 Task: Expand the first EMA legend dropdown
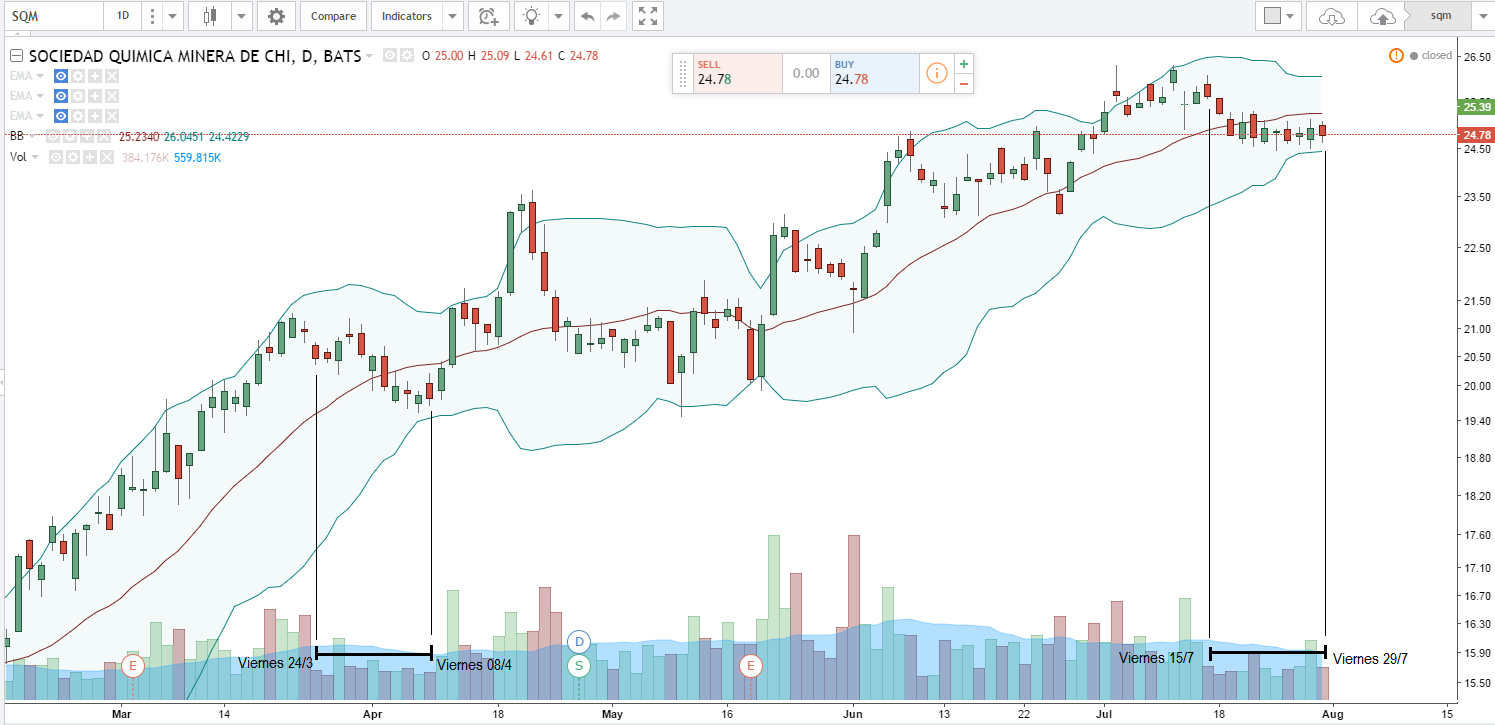pyautogui.click(x=39, y=76)
